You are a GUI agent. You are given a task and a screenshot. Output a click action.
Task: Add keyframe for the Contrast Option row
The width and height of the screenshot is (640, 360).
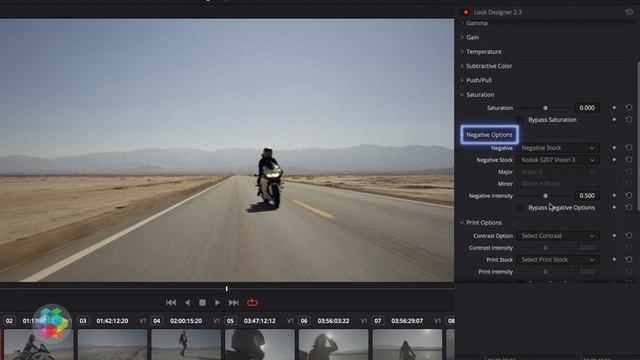(614, 236)
